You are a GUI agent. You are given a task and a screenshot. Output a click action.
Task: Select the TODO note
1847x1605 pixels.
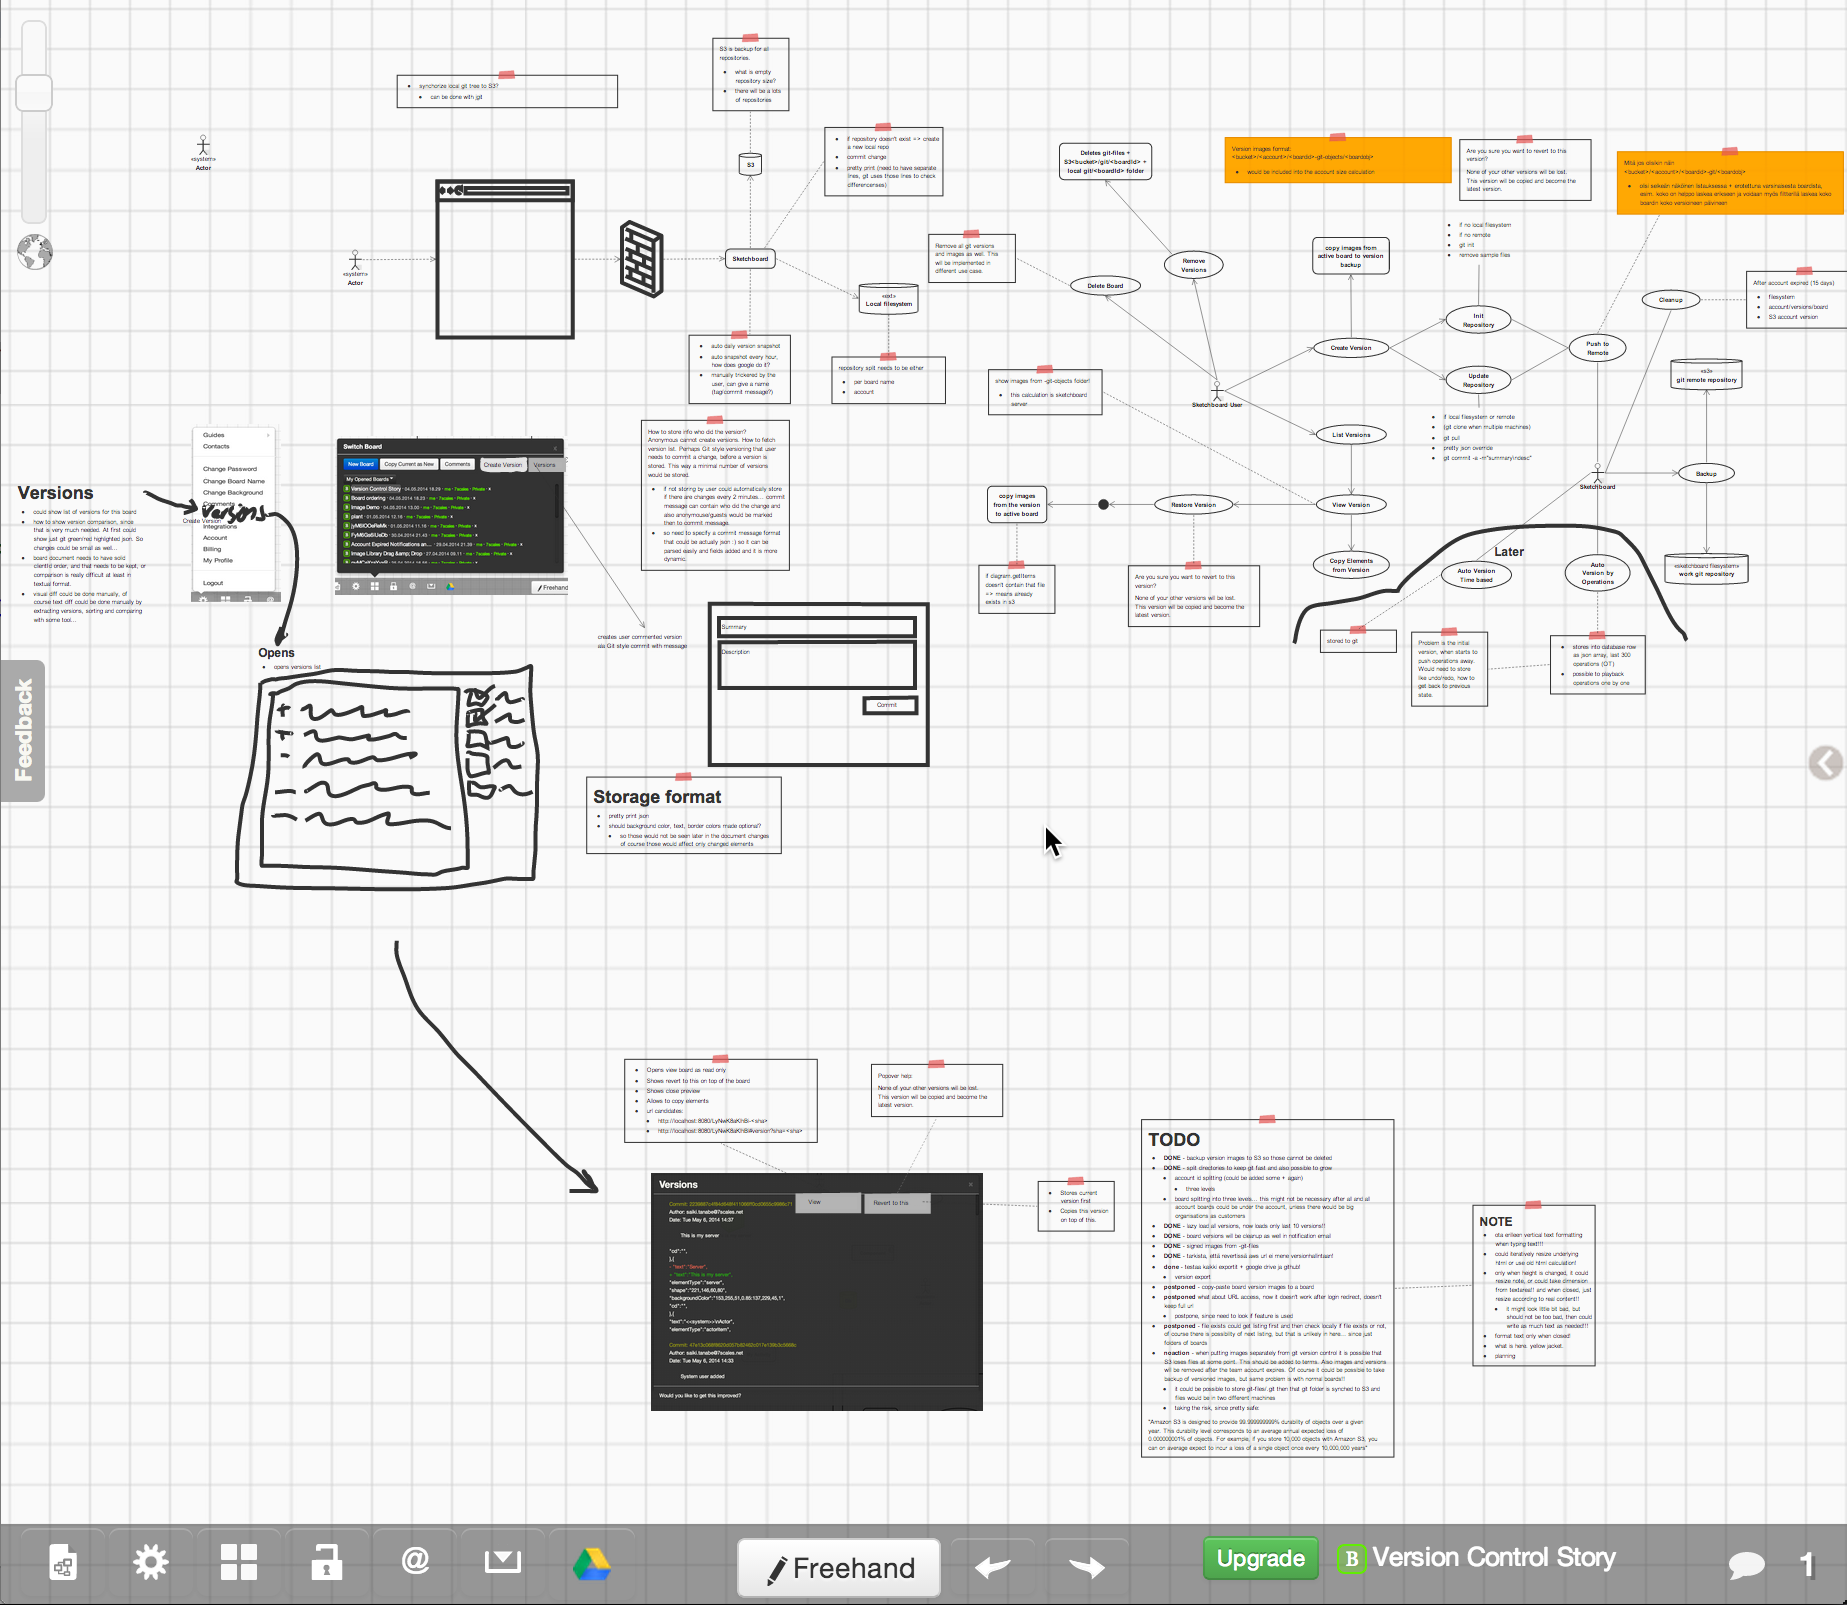(1267, 1288)
